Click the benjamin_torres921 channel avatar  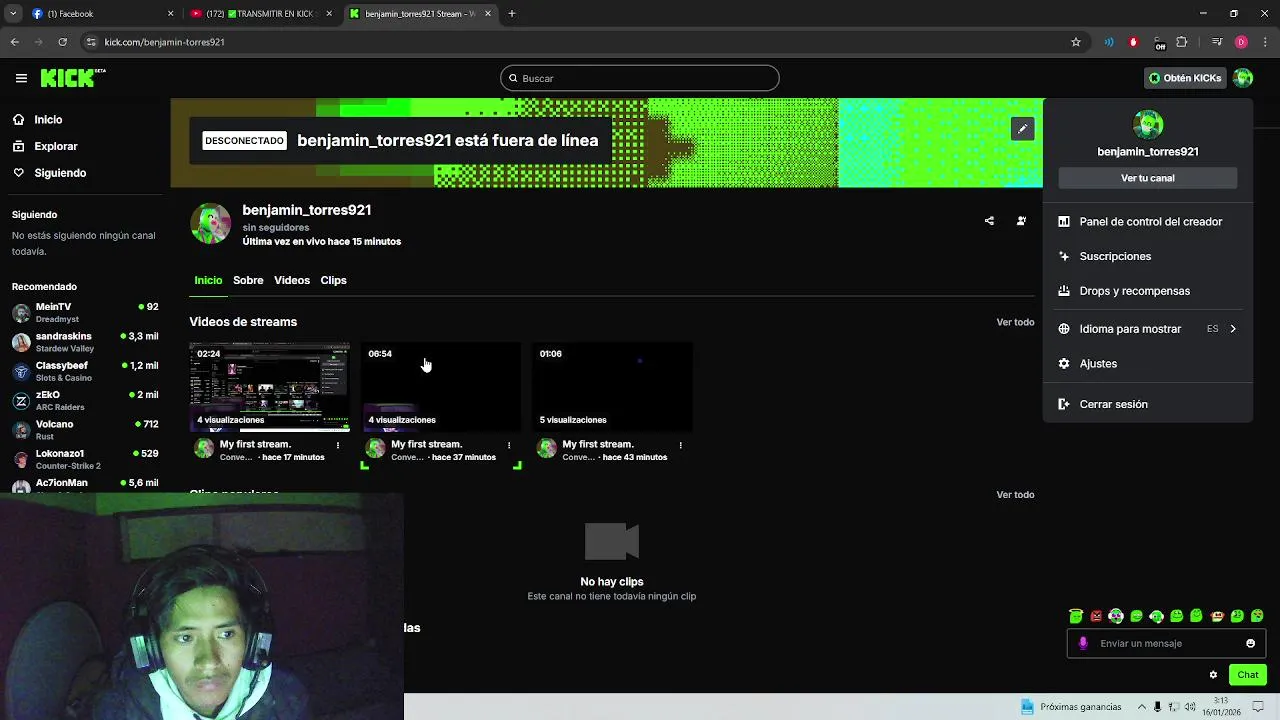(x=210, y=224)
